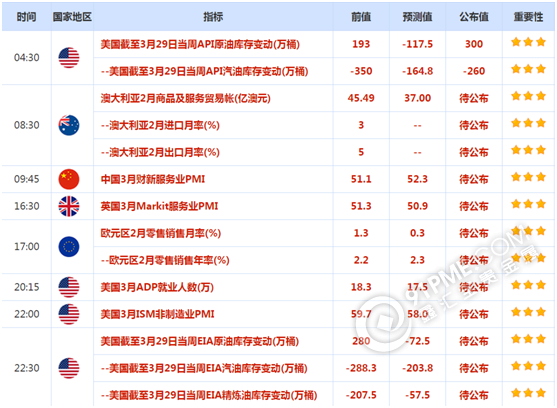Click 待公布 value for EIA精炼油库存变动 row
The height and width of the screenshot is (408, 557).
tap(474, 395)
